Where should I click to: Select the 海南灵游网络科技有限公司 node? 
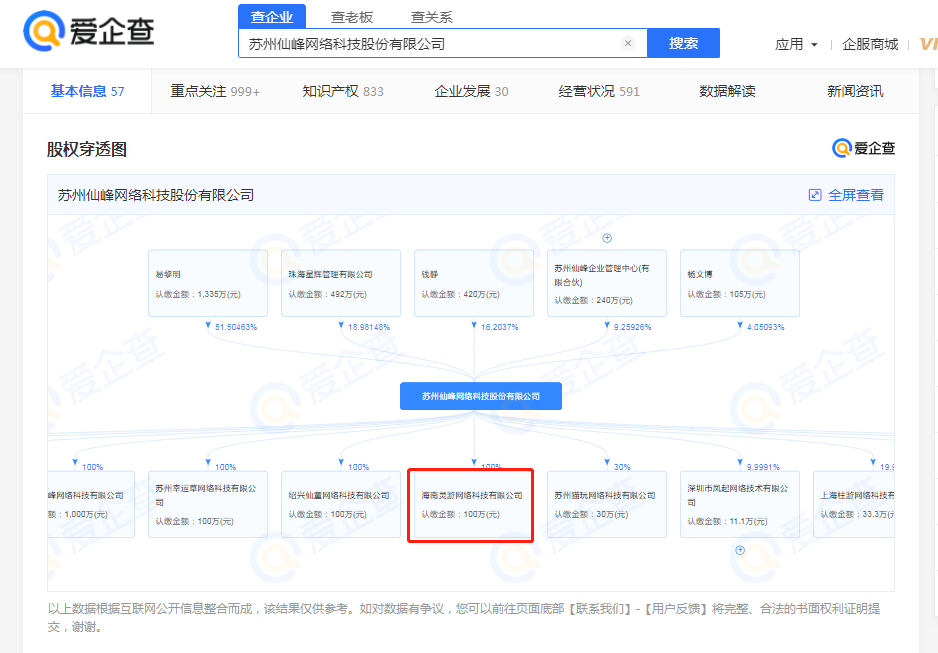pyautogui.click(x=471, y=505)
